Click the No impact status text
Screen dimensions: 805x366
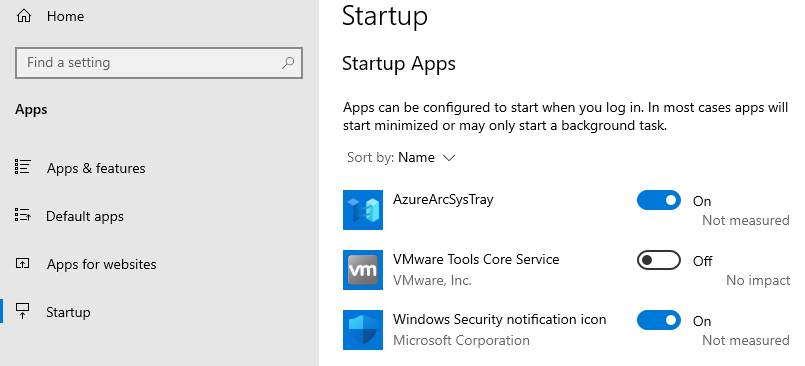click(x=758, y=280)
